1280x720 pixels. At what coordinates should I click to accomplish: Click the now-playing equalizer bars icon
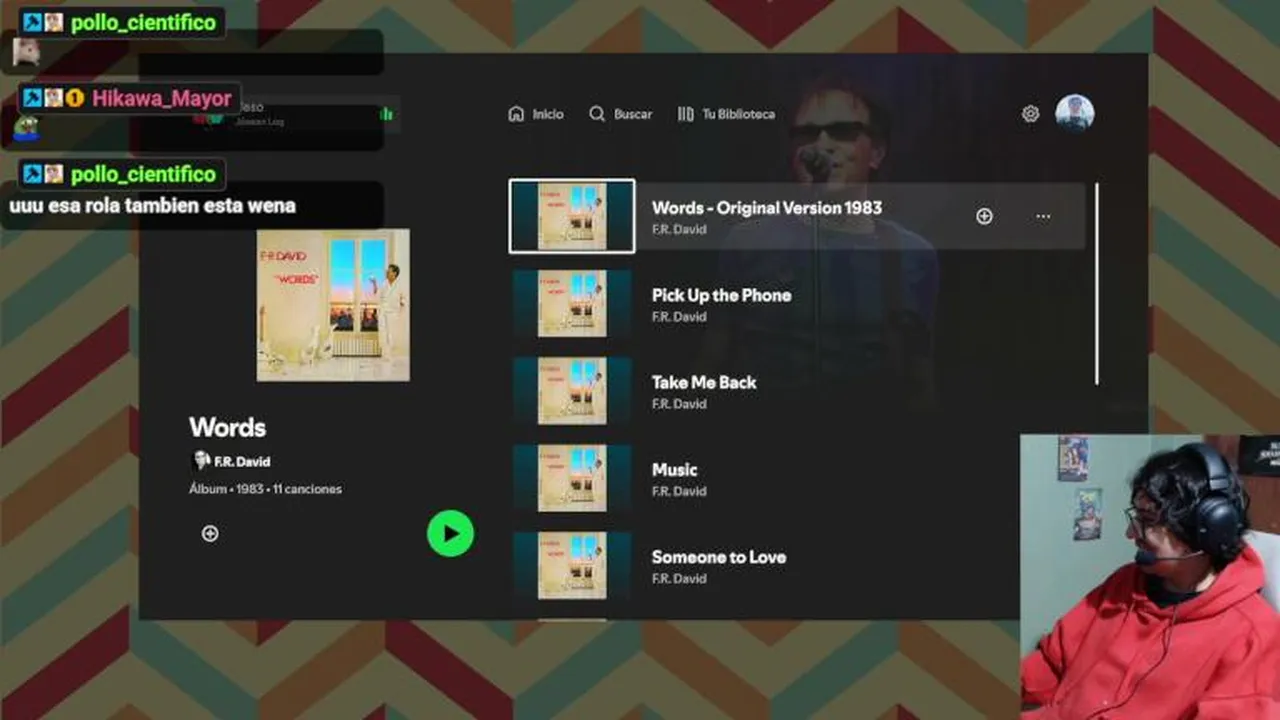386,114
